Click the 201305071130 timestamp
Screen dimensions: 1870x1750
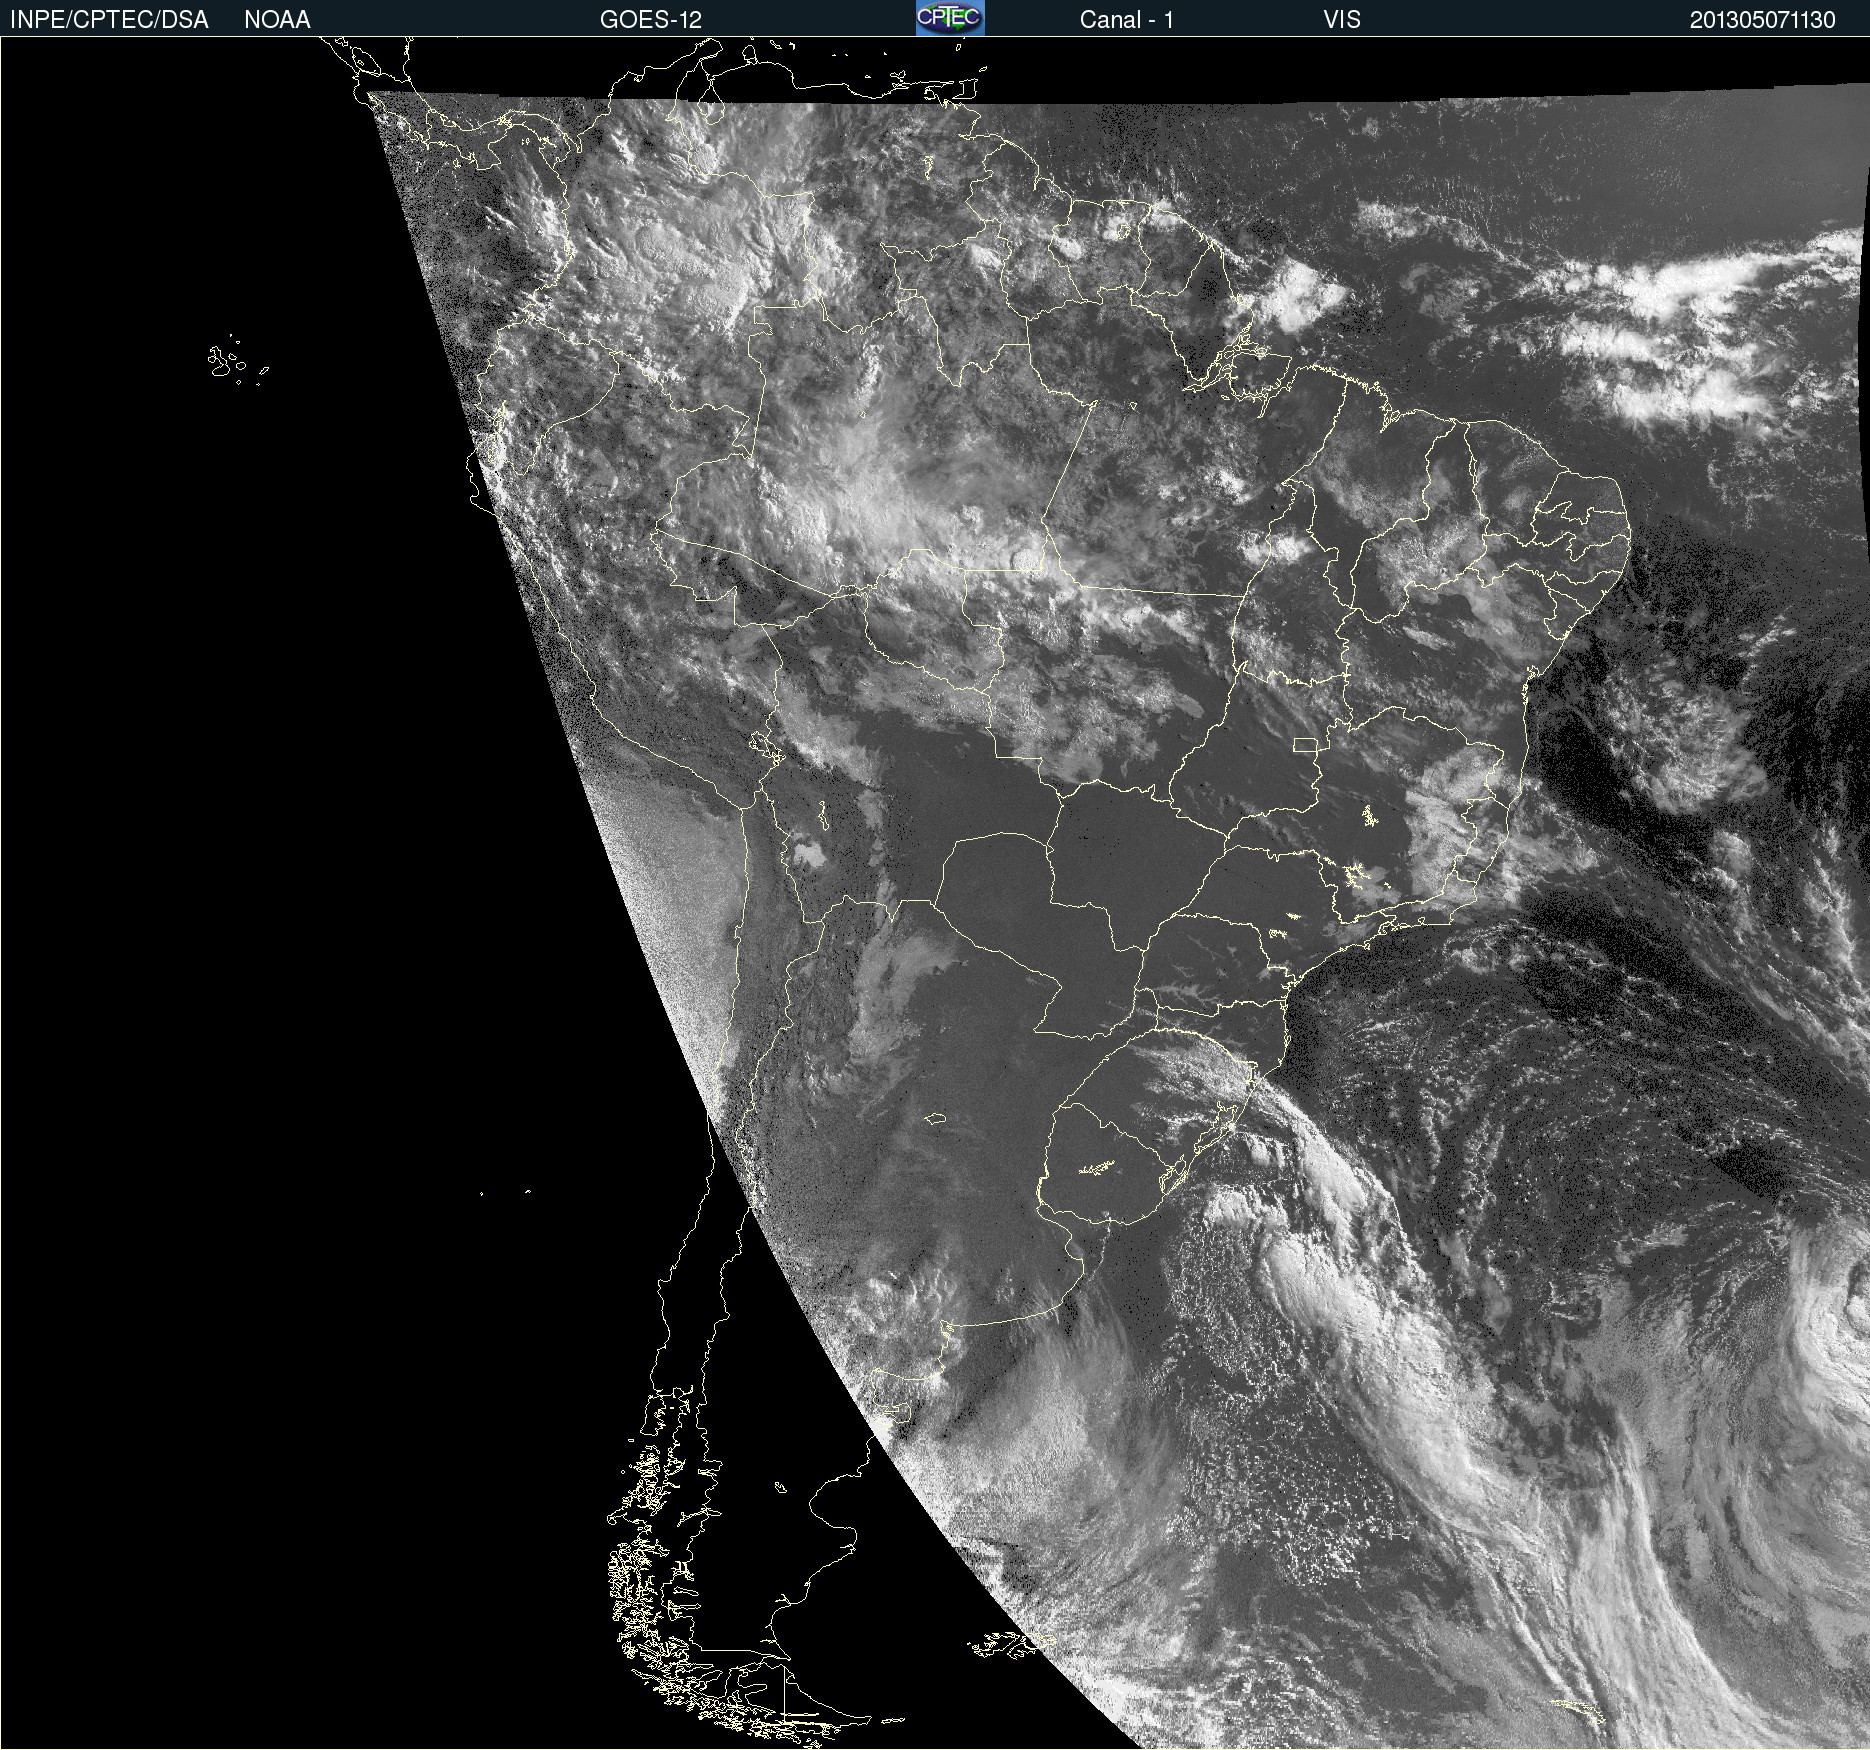pyautogui.click(x=1763, y=20)
